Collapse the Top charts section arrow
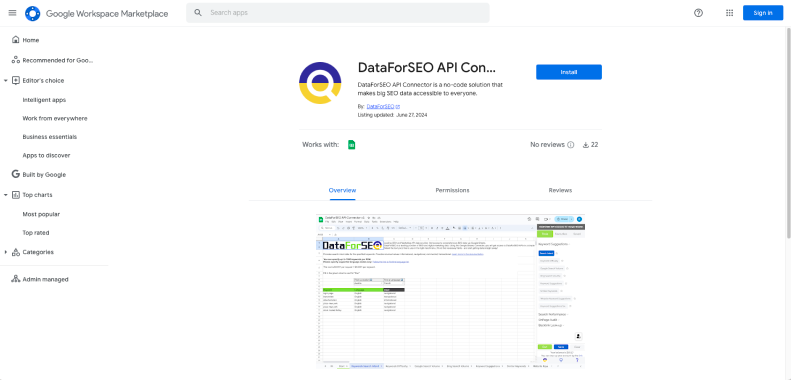 [6, 195]
